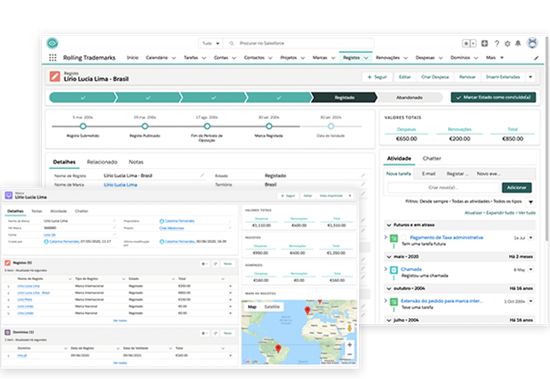This screenshot has width=550, height=379.
Task: Open the activity filters dropdown
Action: coord(531,202)
